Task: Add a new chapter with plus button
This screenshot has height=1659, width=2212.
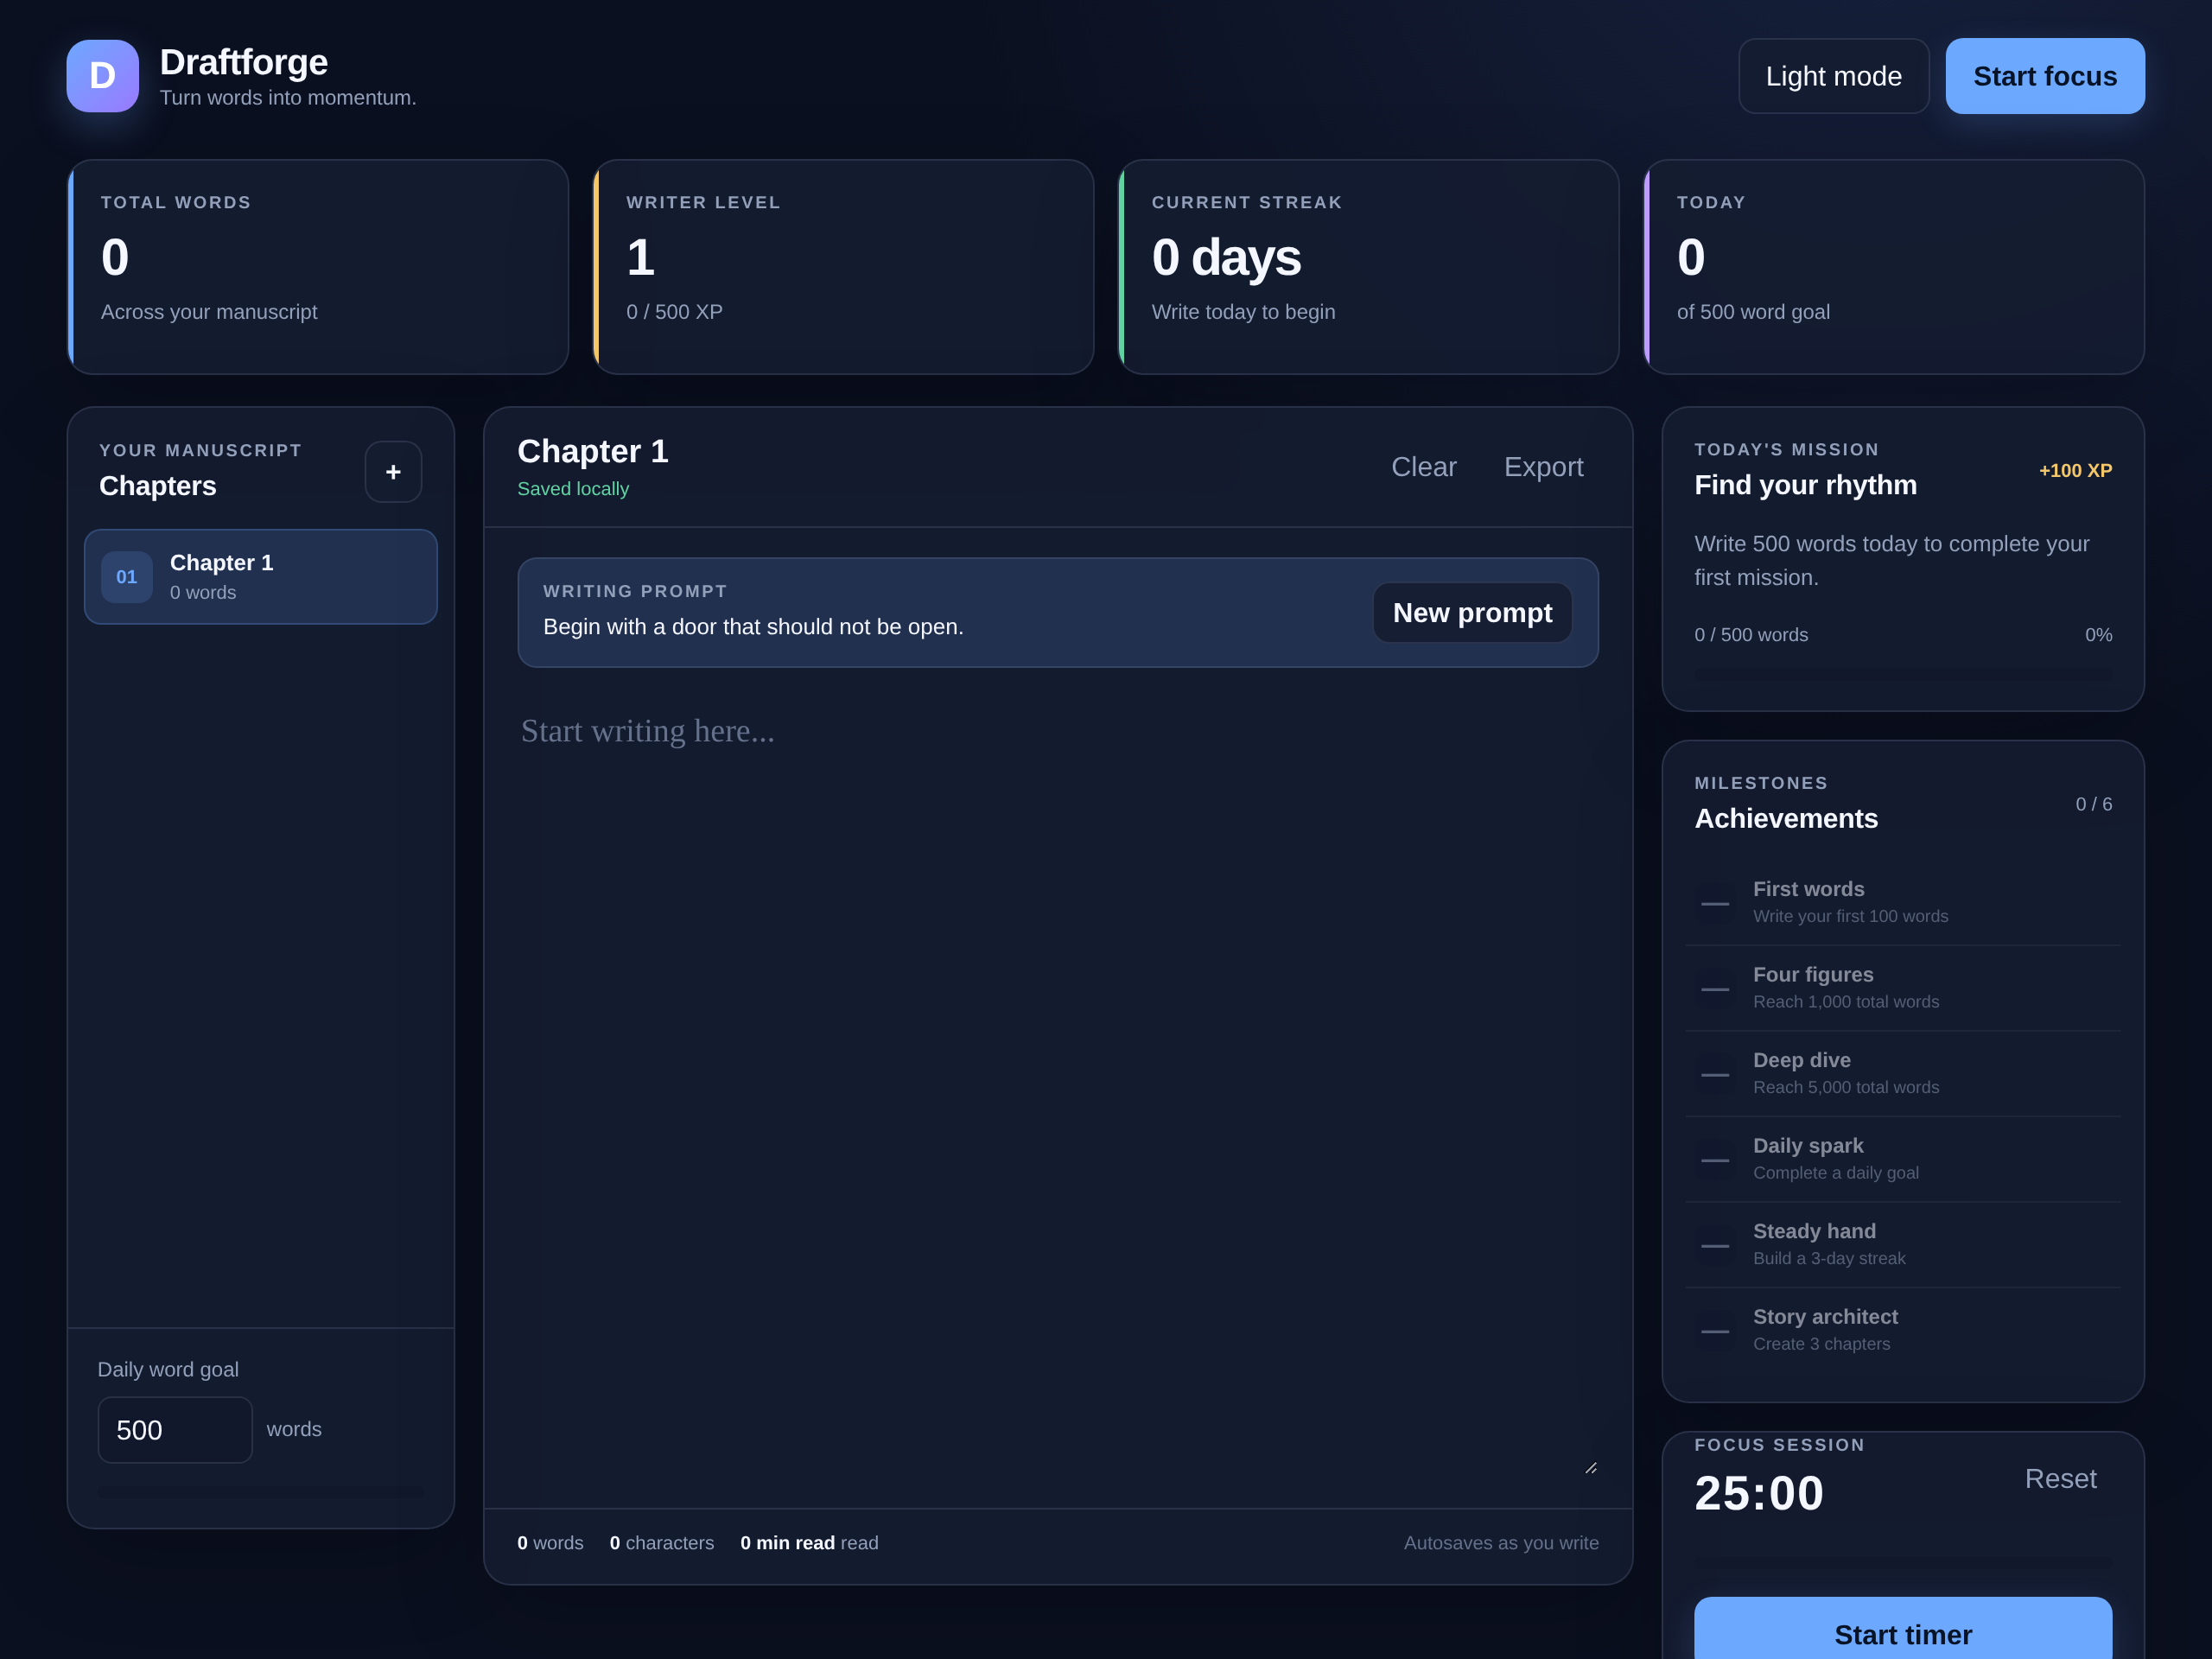Action: click(393, 472)
